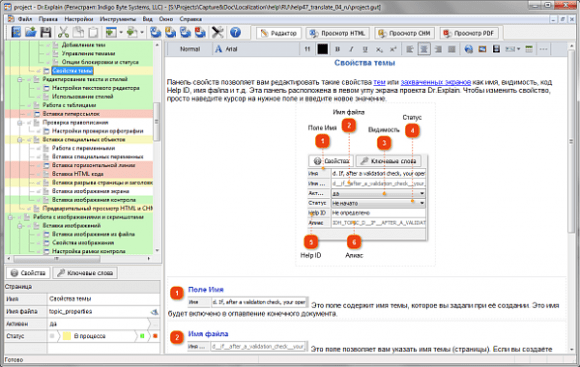Switch to the Ключевые слова tab

[85, 273]
